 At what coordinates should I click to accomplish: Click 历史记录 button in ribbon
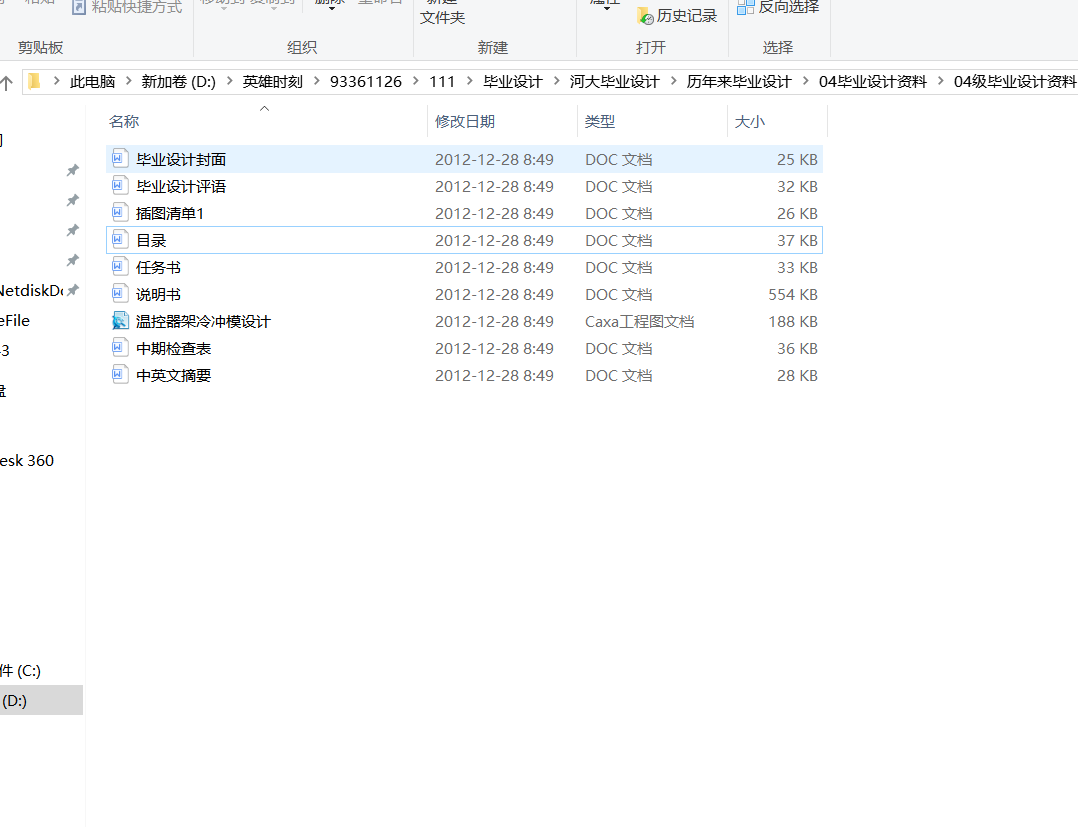[677, 16]
